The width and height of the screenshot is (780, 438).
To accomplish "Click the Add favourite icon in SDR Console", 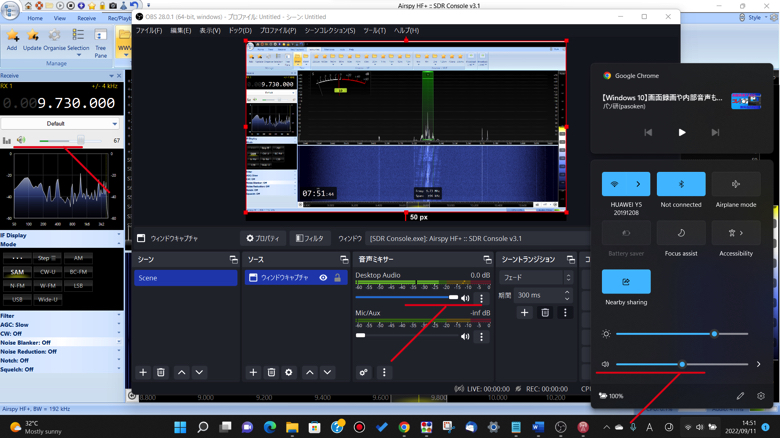I will click(12, 40).
